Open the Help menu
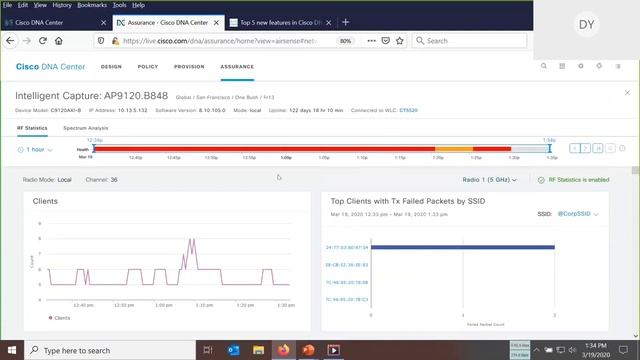 coord(138,5)
